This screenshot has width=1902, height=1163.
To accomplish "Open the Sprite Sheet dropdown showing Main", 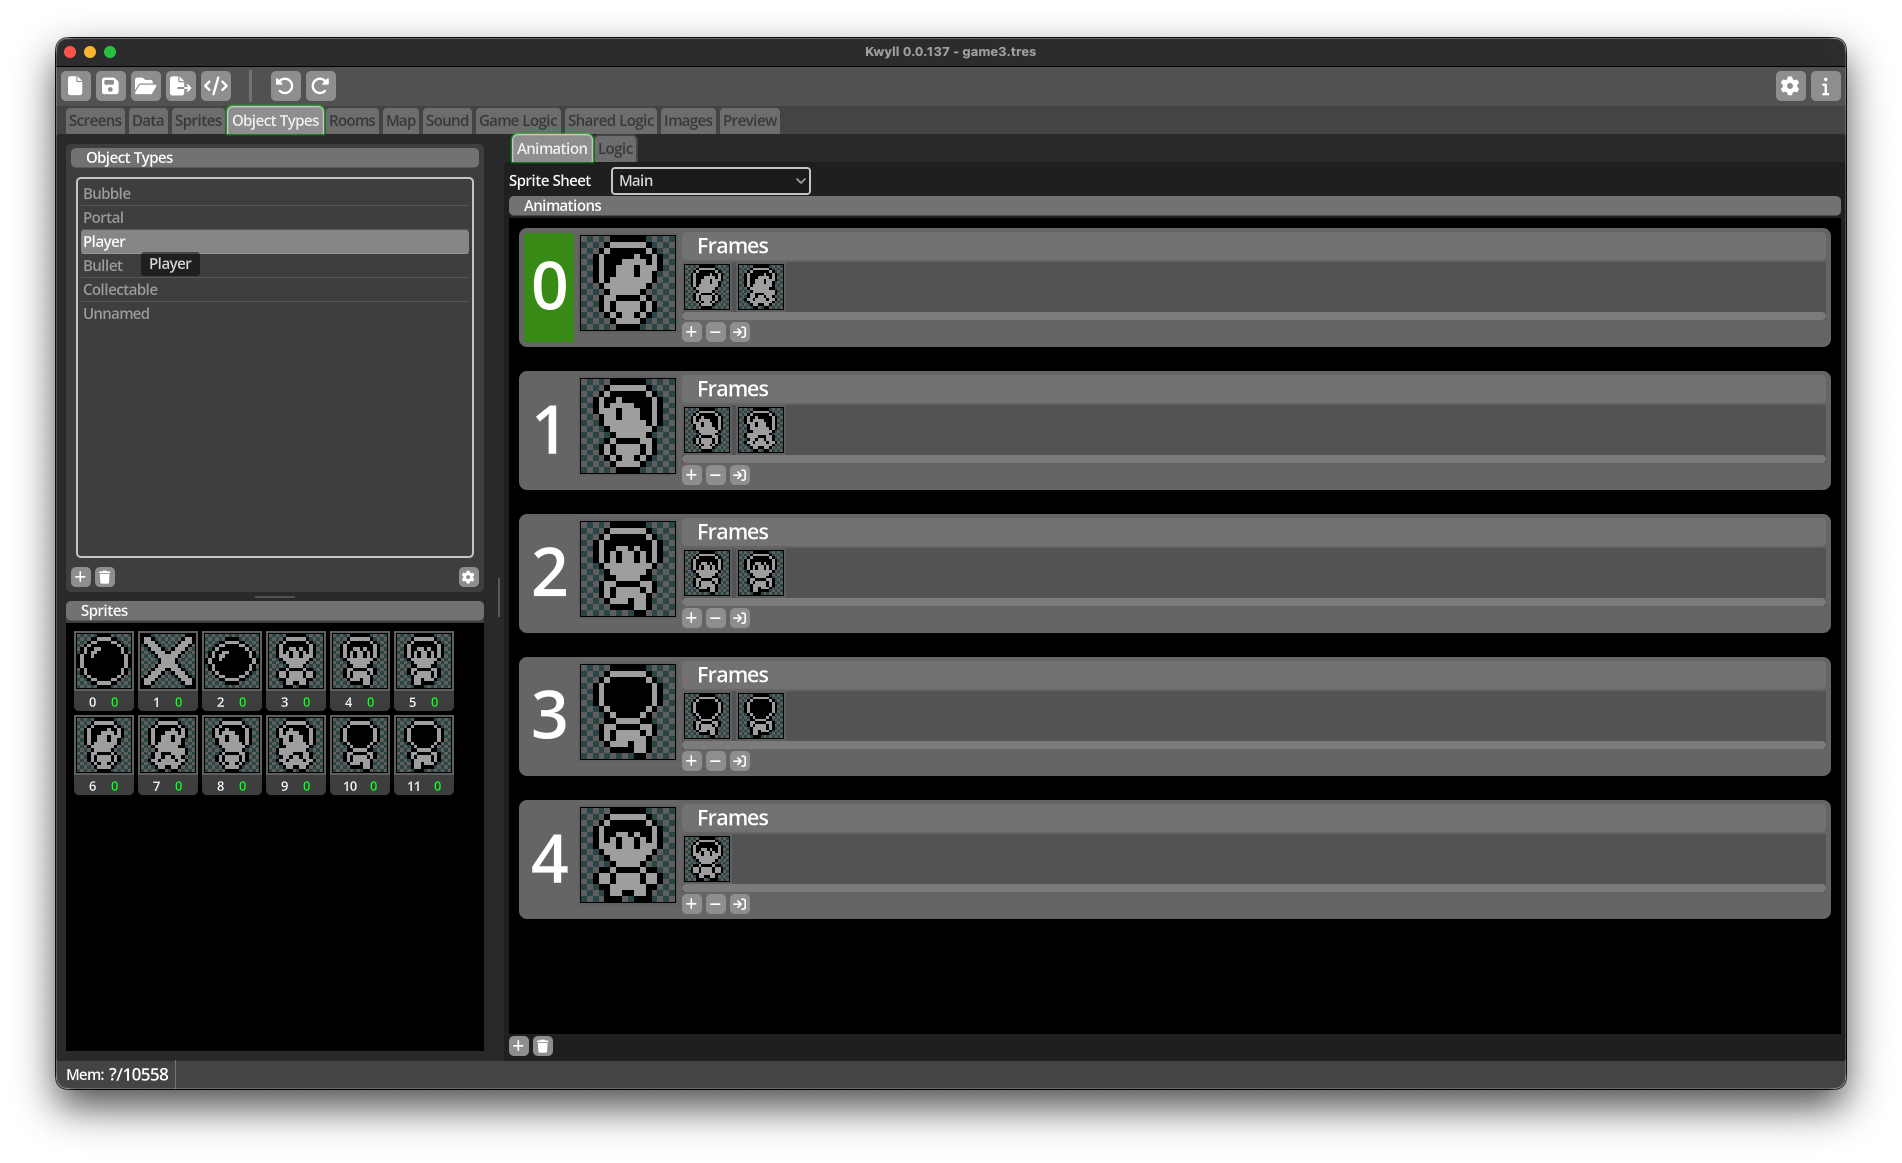I will (710, 181).
